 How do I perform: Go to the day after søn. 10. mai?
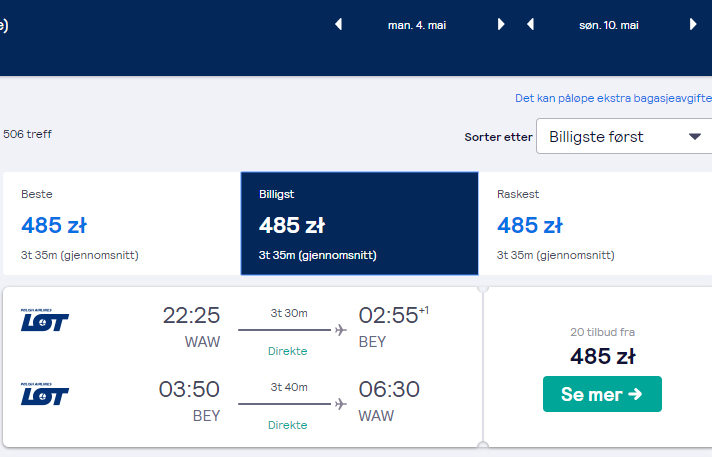pyautogui.click(x=693, y=25)
